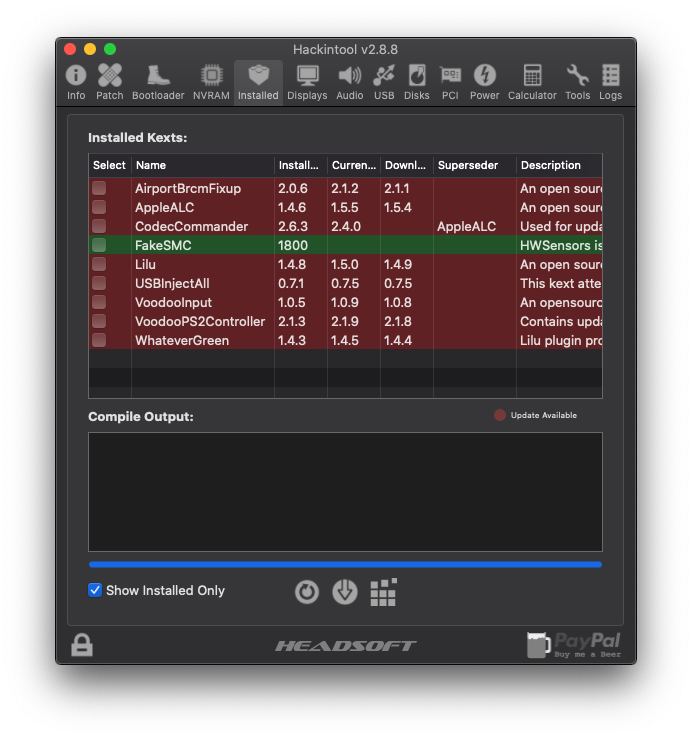The width and height of the screenshot is (692, 738).
Task: Open the Patch toolbar section
Action: pos(110,82)
